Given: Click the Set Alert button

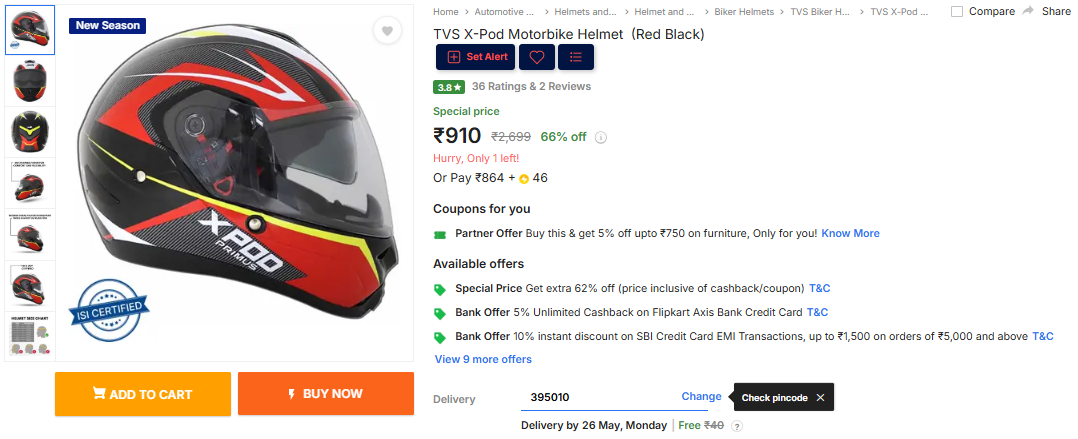Looking at the screenshot, I should pos(478,57).
